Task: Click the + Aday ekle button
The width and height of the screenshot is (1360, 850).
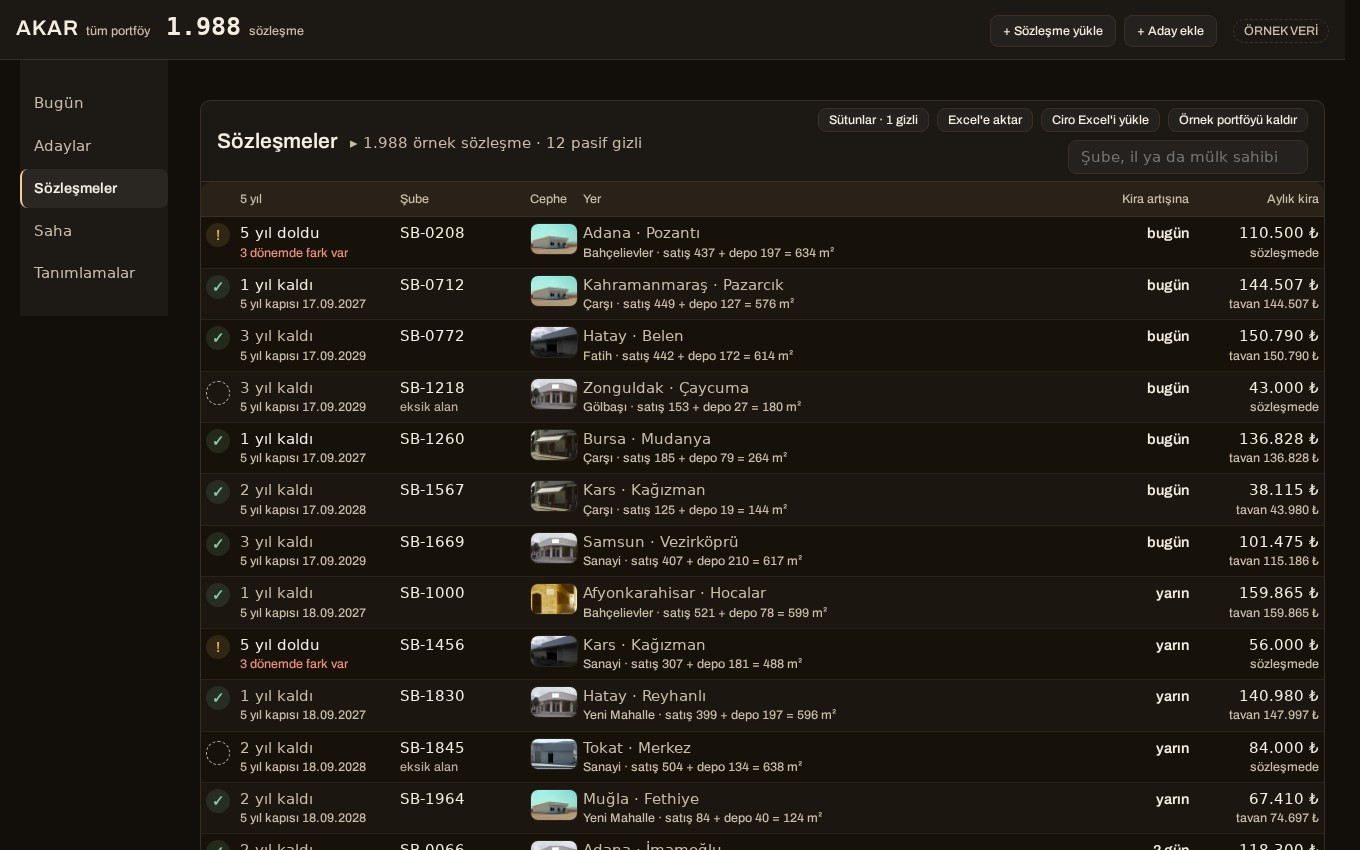Action: click(1170, 31)
